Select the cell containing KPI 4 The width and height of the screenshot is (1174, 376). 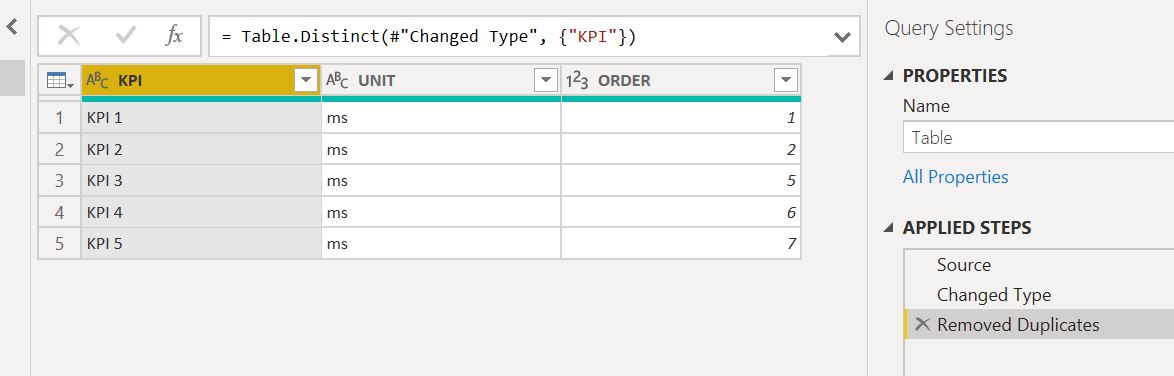click(201, 212)
